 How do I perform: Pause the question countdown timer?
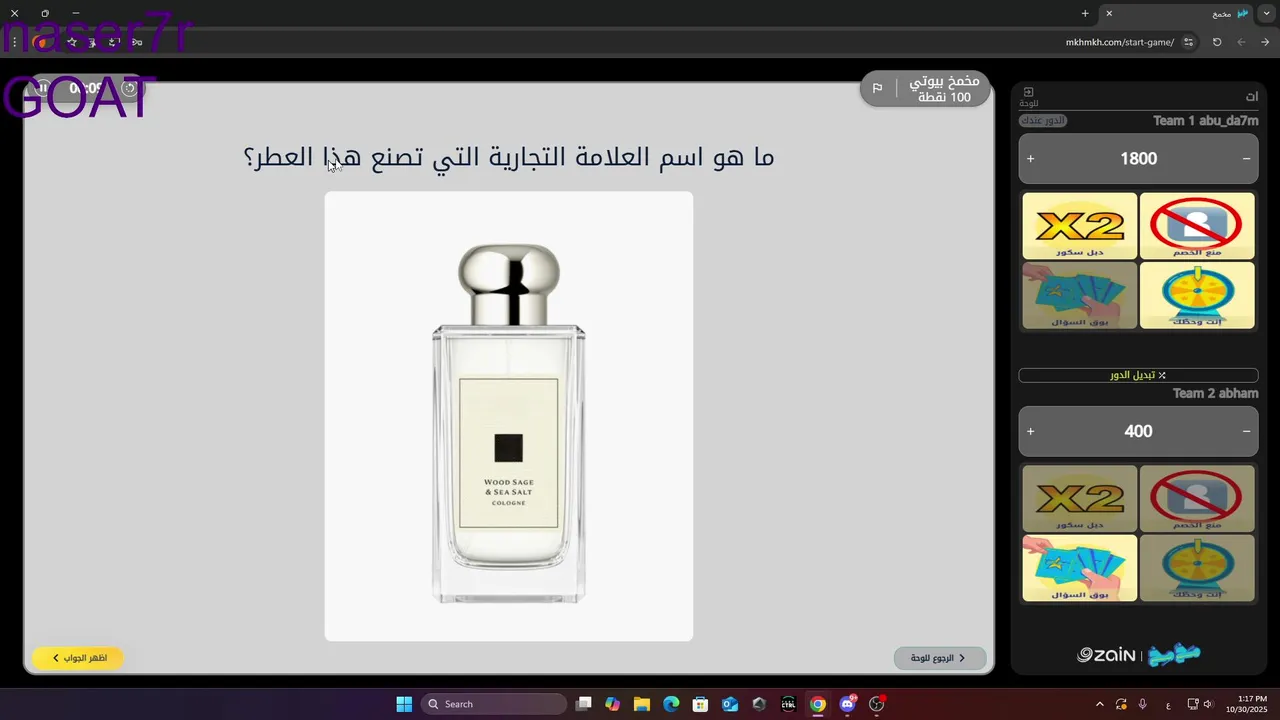click(x=43, y=89)
